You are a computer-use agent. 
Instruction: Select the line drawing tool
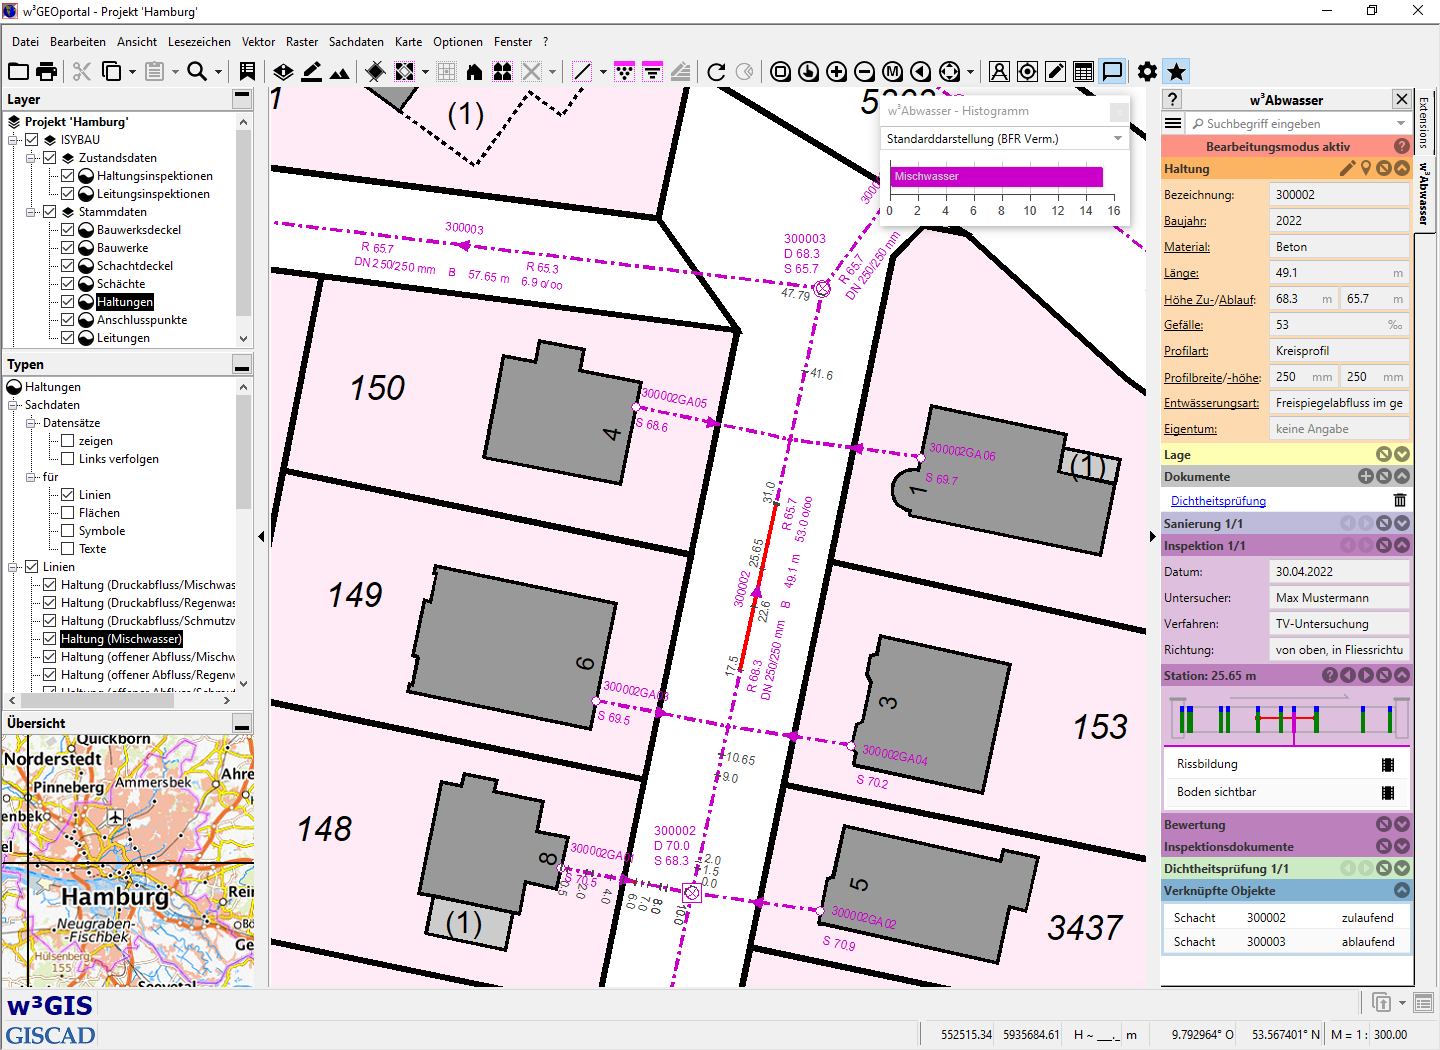582,71
